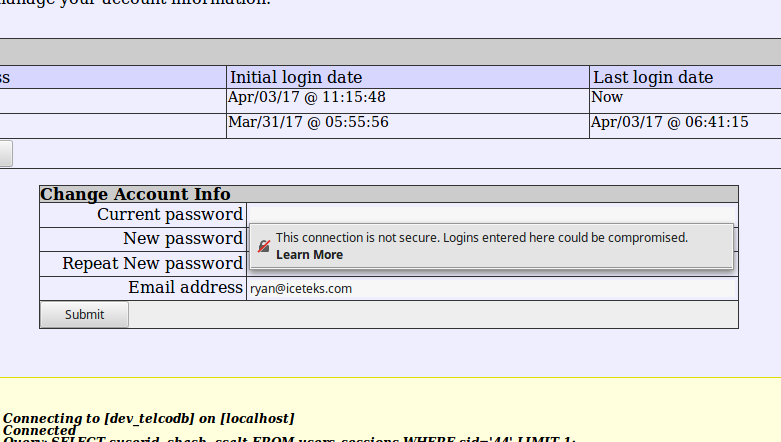Click the 'Apr/03/17 @ 06:41:15' cell

coord(685,126)
